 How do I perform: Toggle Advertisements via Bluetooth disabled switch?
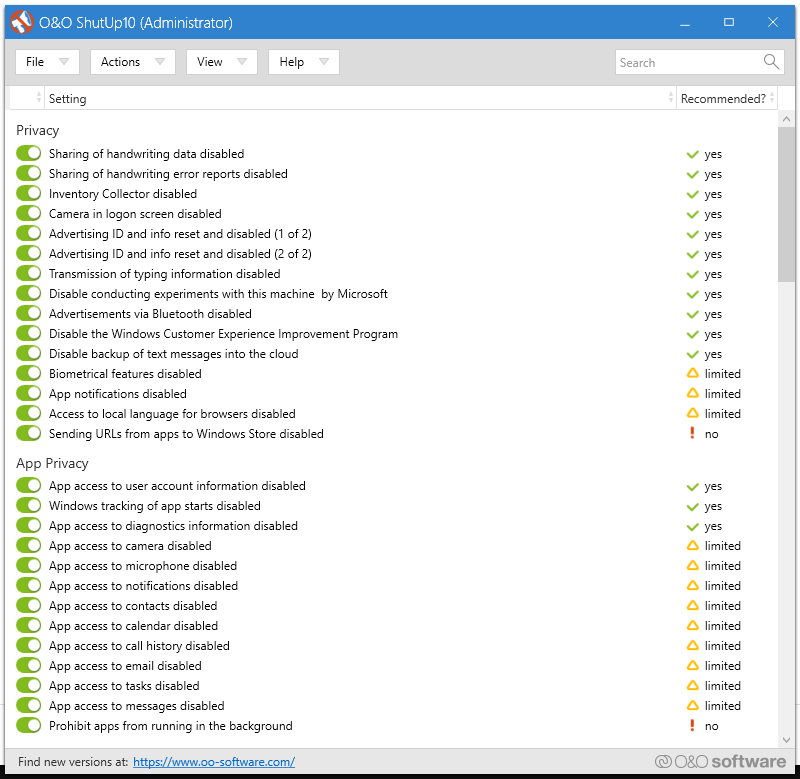[29, 313]
